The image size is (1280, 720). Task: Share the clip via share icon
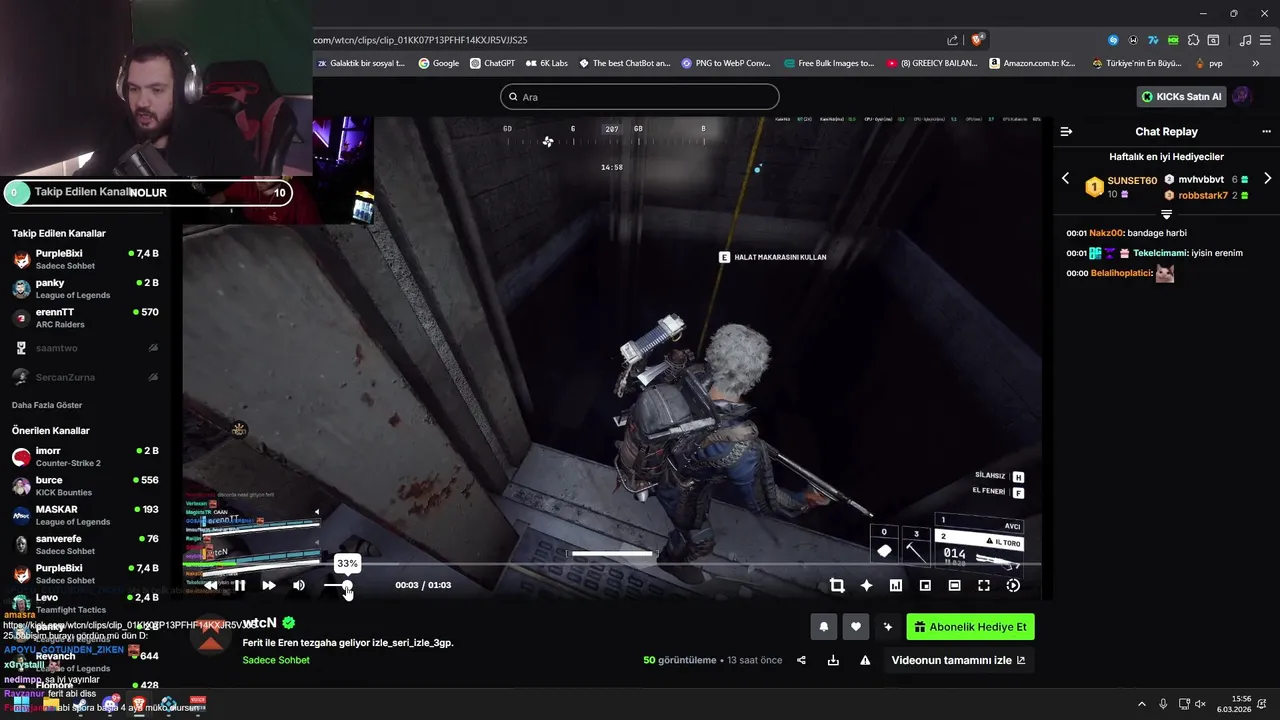[x=801, y=660]
